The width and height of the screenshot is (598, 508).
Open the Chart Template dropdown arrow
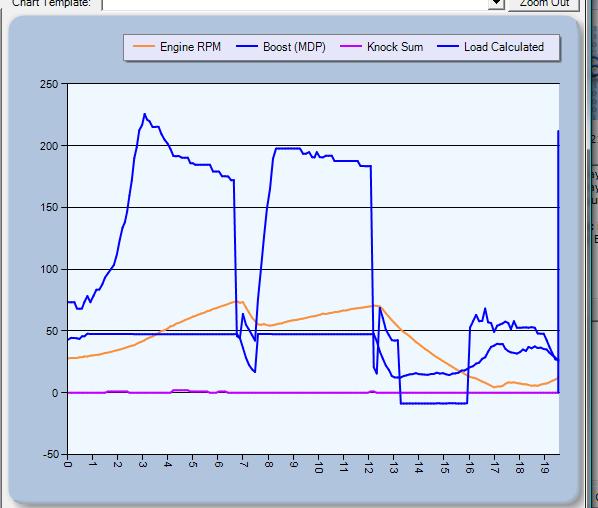(496, 4)
